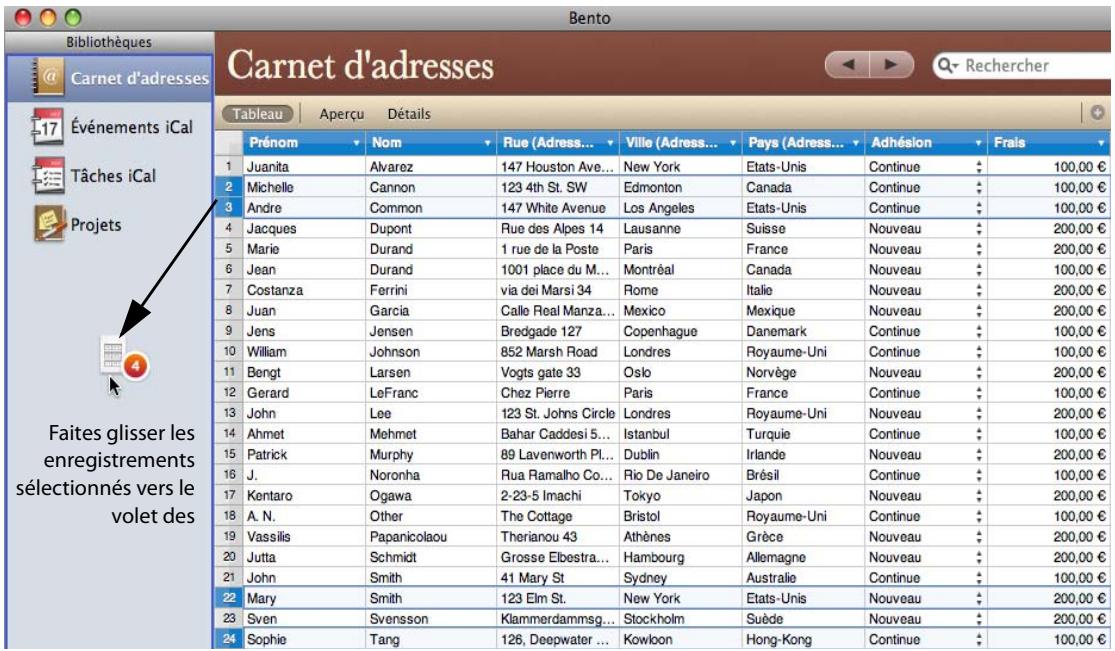Open the Projets library icon
This screenshot has width=1115, height=651.
[x=49, y=224]
